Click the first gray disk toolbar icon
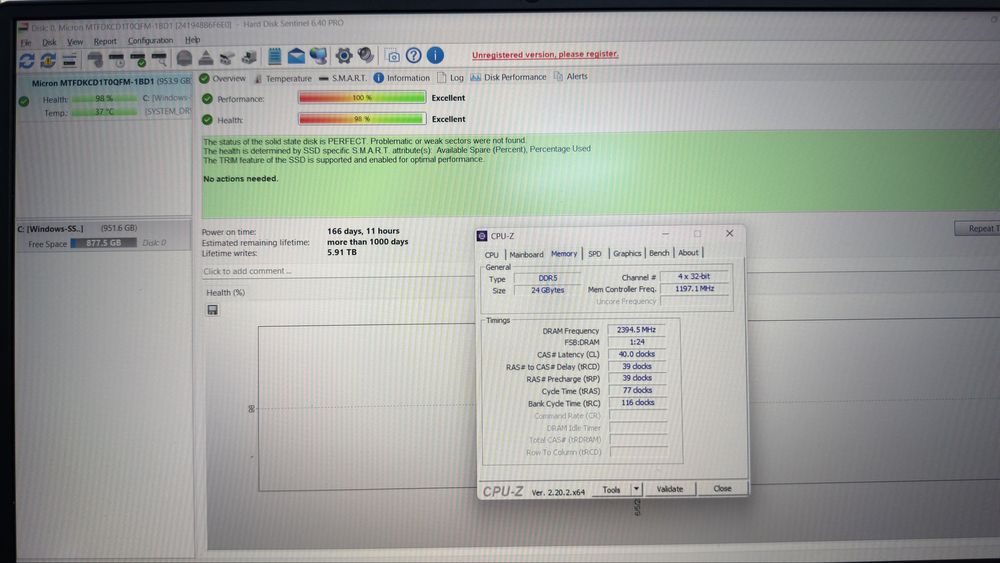The width and height of the screenshot is (1000, 563). tap(95, 60)
